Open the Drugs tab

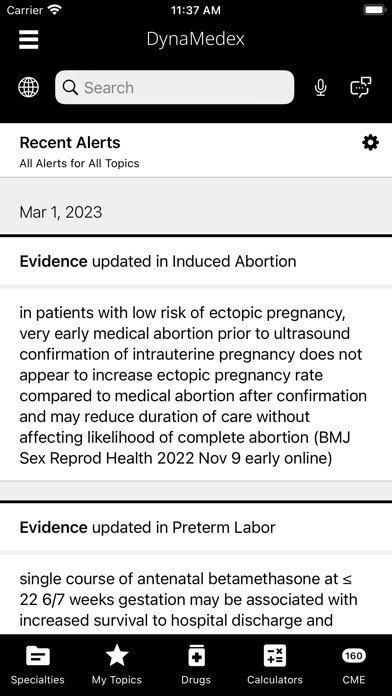[196, 664]
